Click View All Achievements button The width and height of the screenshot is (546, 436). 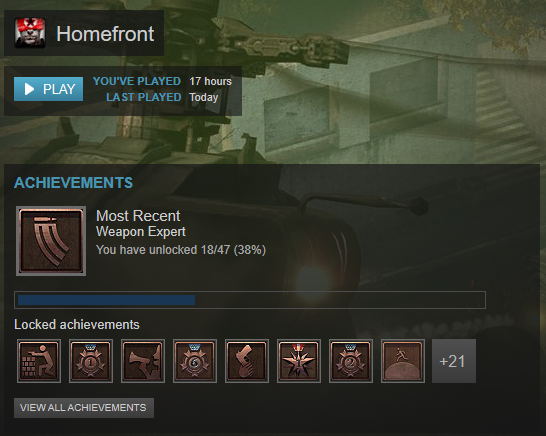(84, 408)
